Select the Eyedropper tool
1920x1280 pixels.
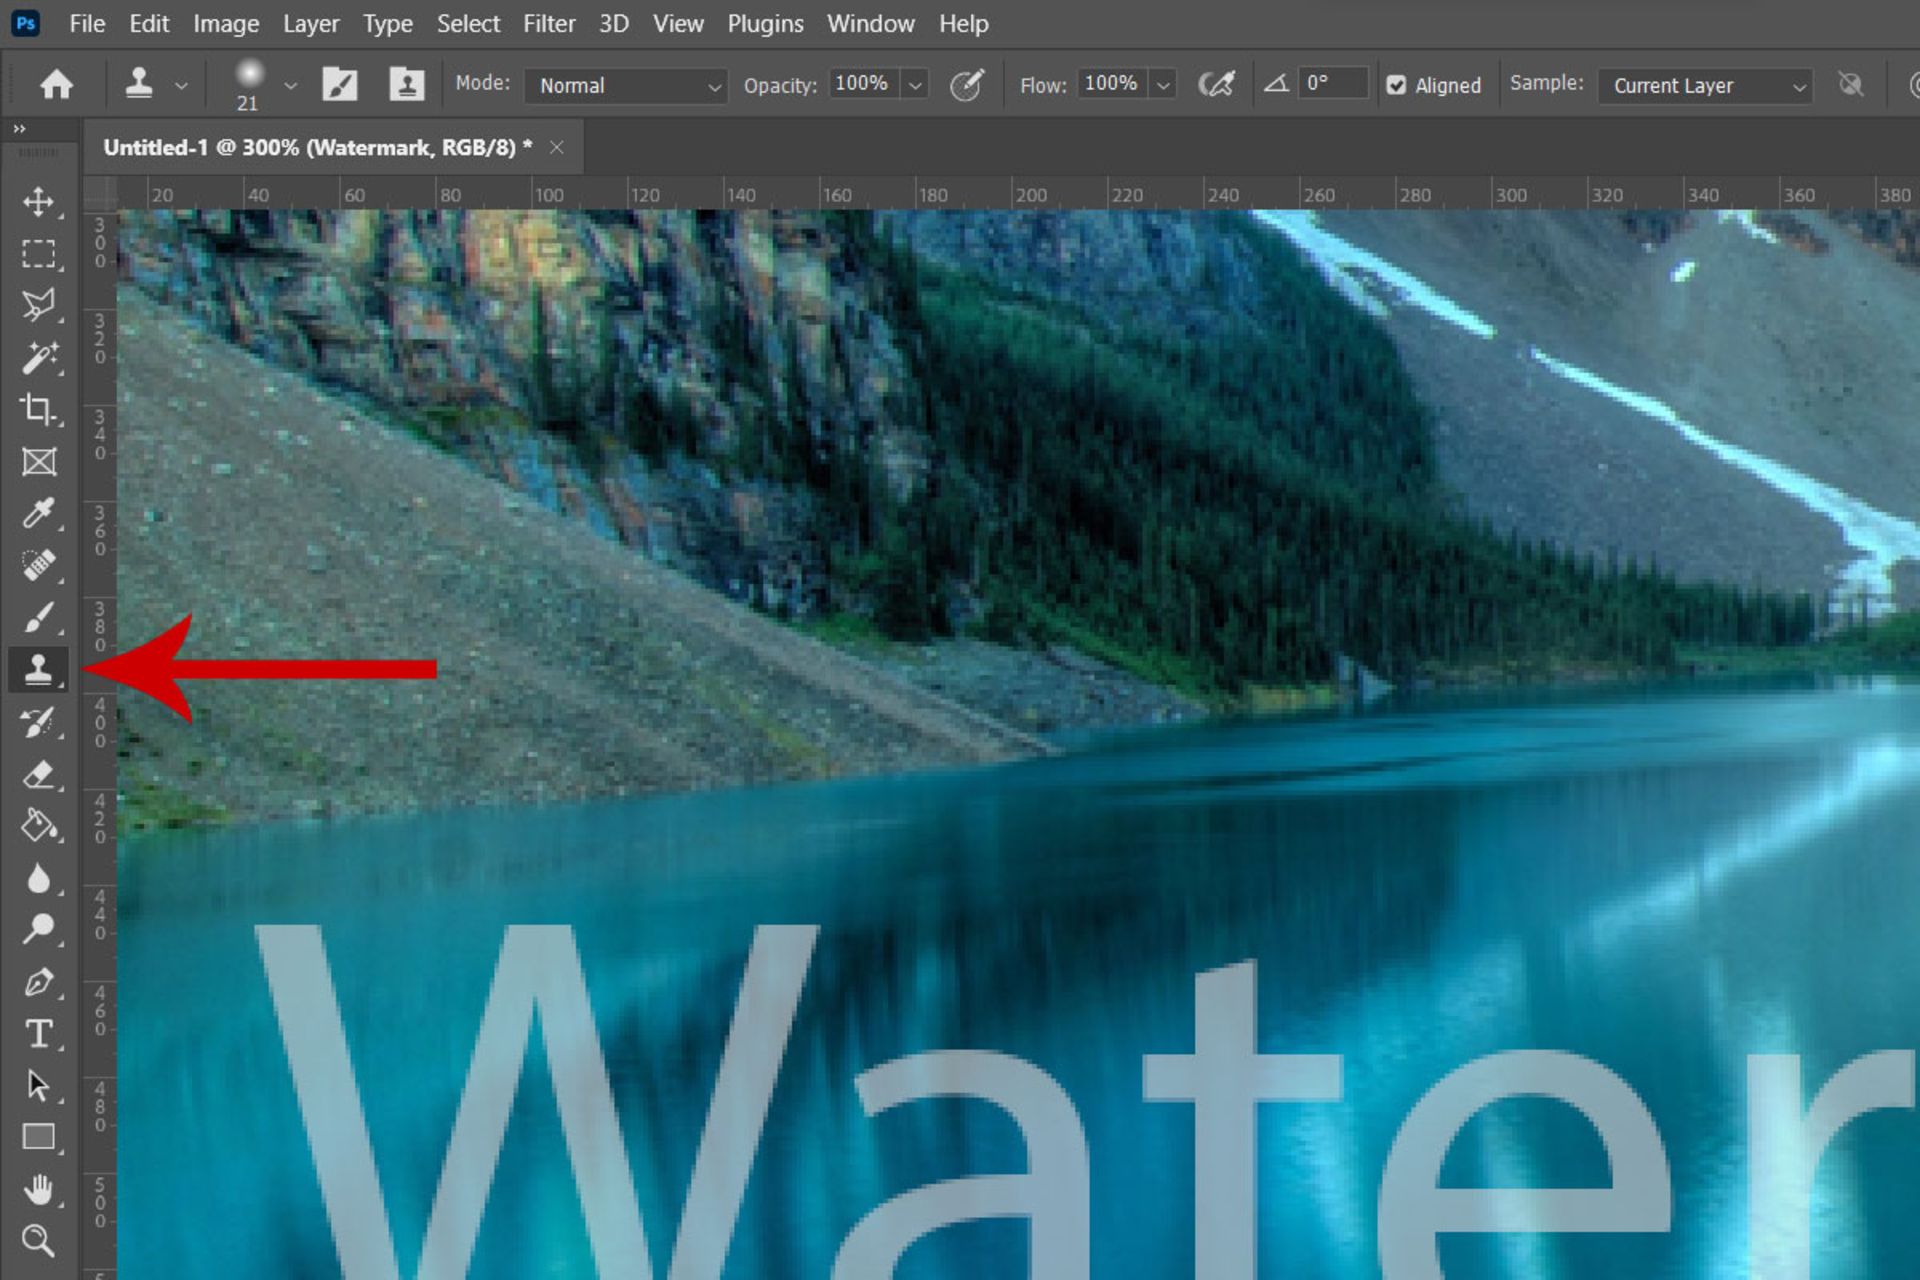click(x=38, y=513)
